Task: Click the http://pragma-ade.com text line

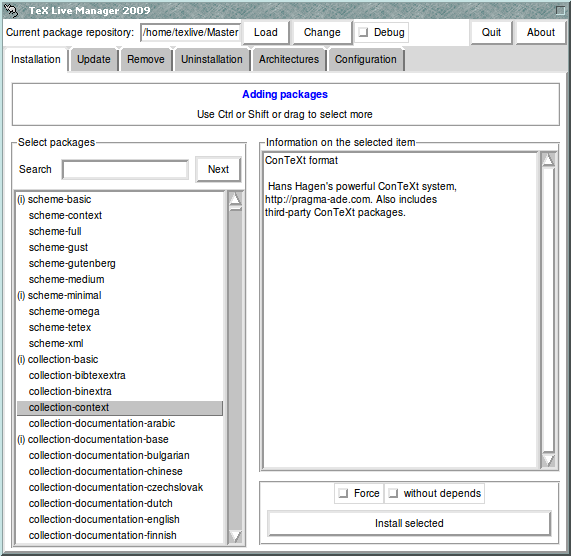Action: [x=351, y=200]
